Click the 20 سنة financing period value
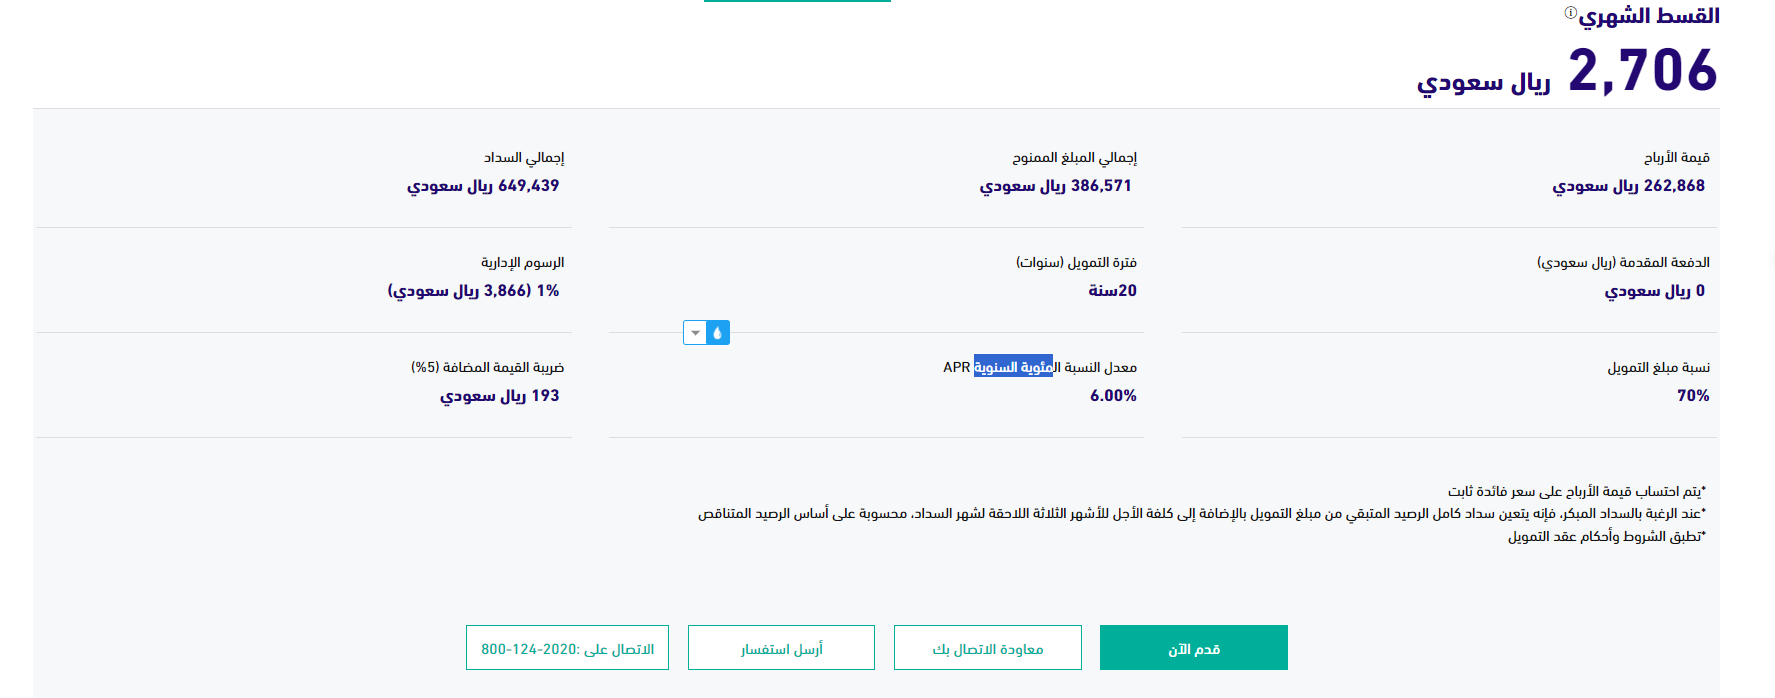Image resolution: width=1775 pixels, height=698 pixels. coord(1113,291)
